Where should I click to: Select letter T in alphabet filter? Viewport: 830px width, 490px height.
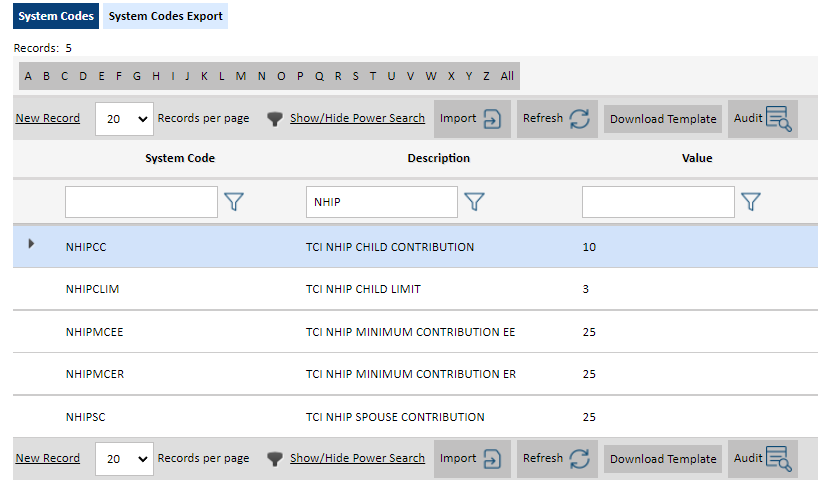tap(373, 76)
